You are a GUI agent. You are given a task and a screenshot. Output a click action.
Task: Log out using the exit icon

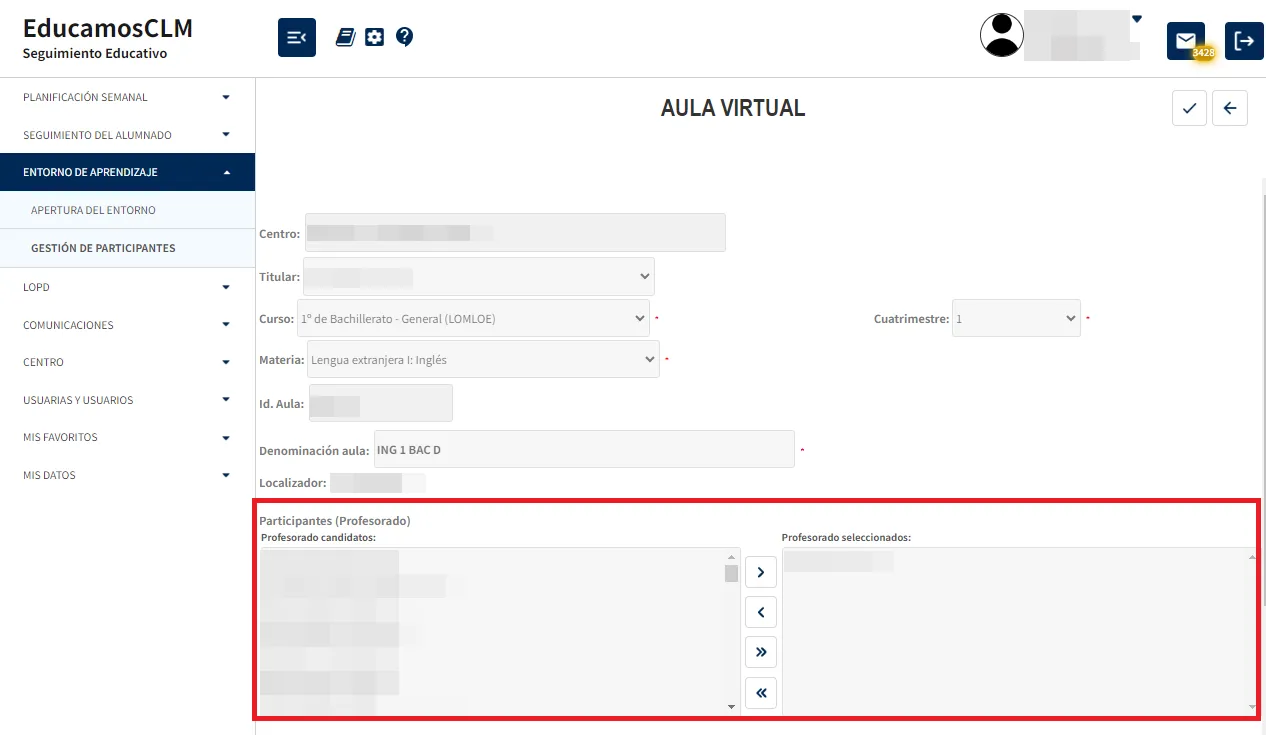point(1244,40)
